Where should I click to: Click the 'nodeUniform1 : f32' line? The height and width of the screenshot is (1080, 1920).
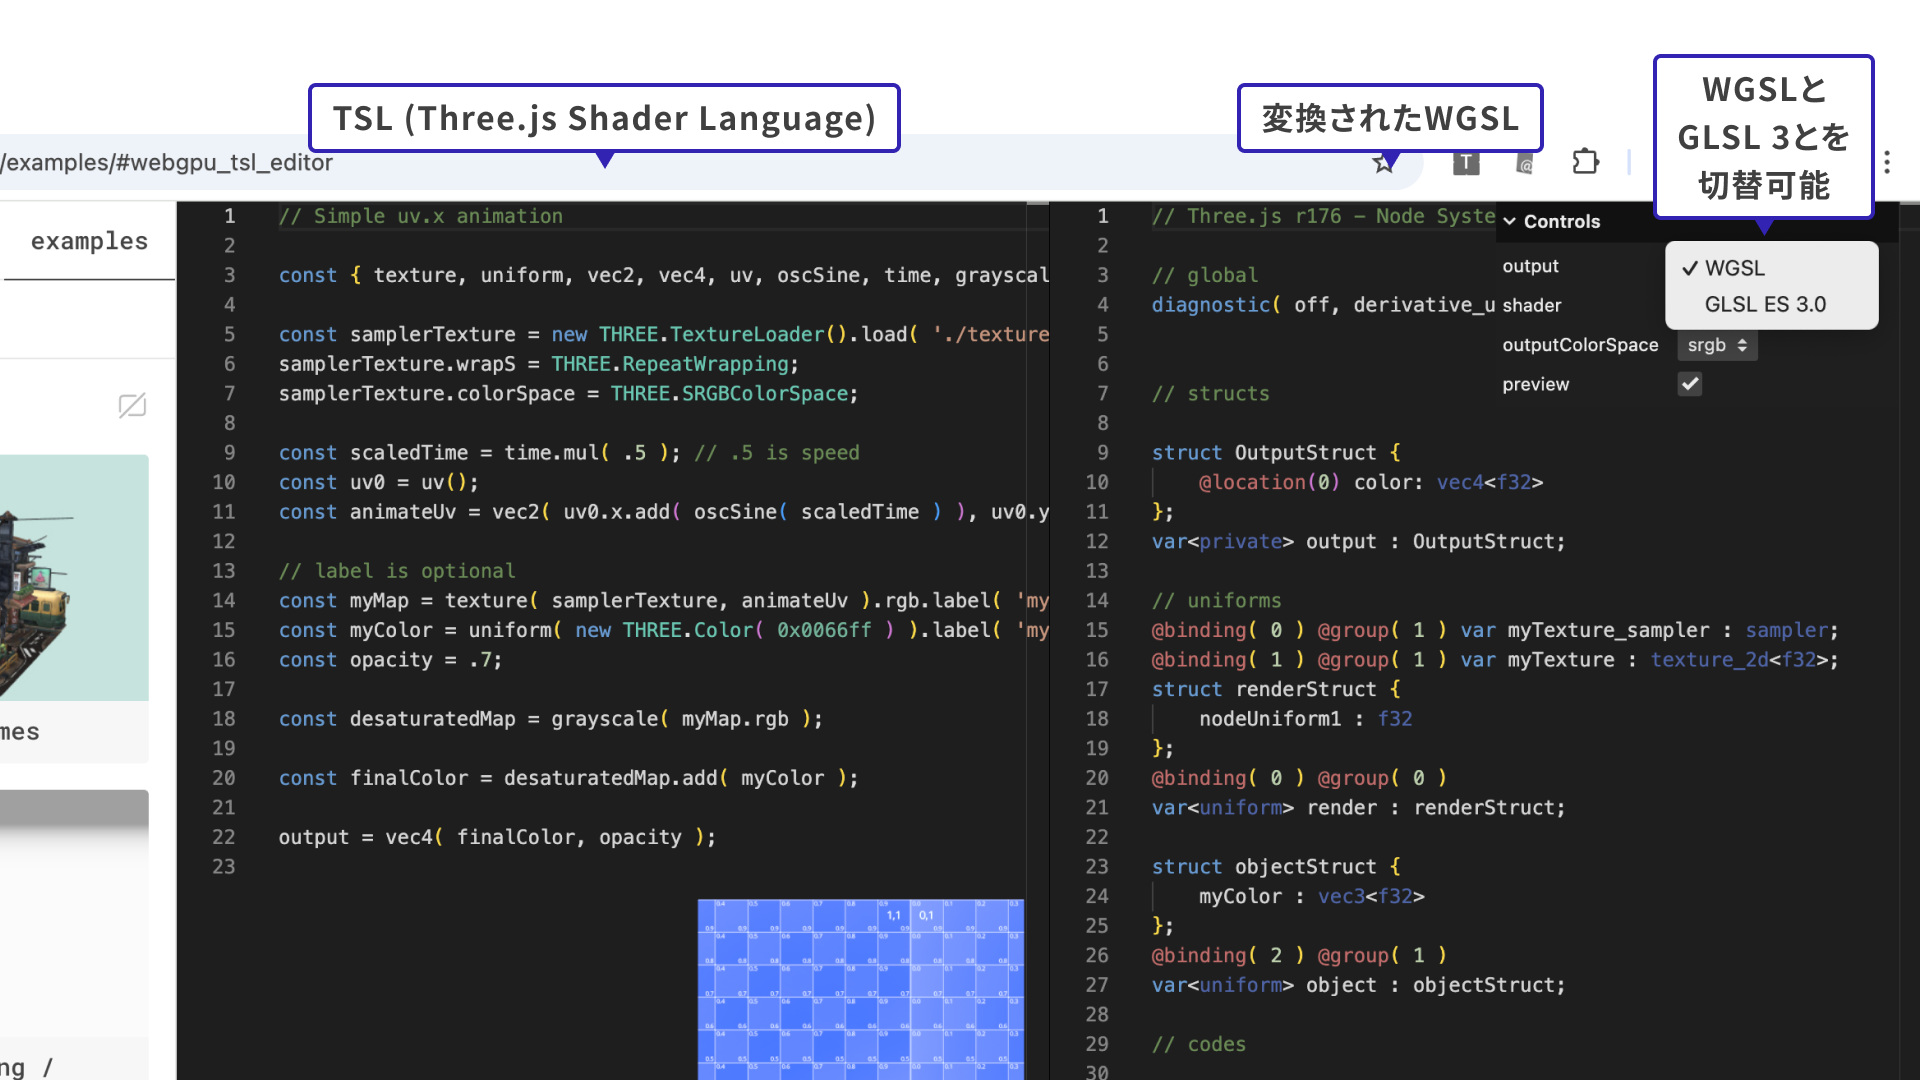pos(1305,719)
